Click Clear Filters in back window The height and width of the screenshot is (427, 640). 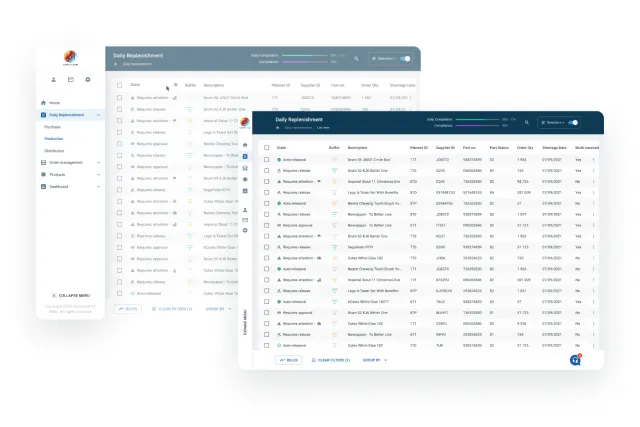(x=172, y=309)
